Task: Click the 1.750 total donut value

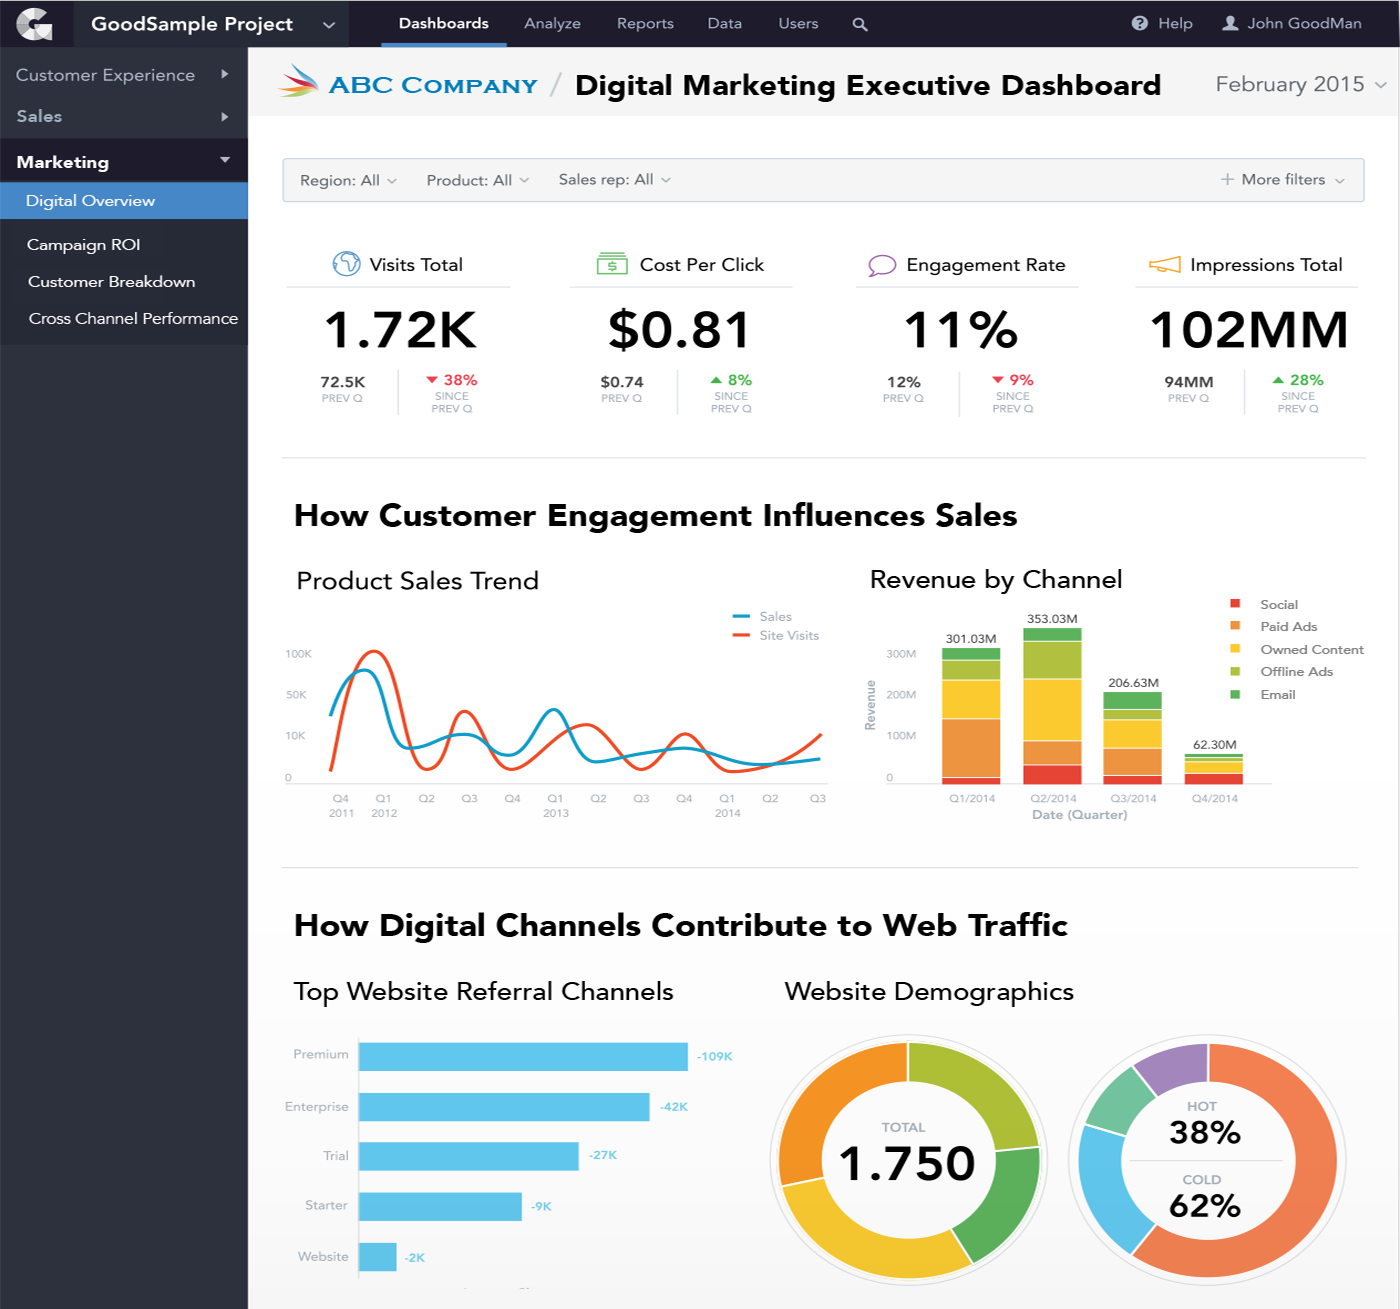Action: [907, 1163]
